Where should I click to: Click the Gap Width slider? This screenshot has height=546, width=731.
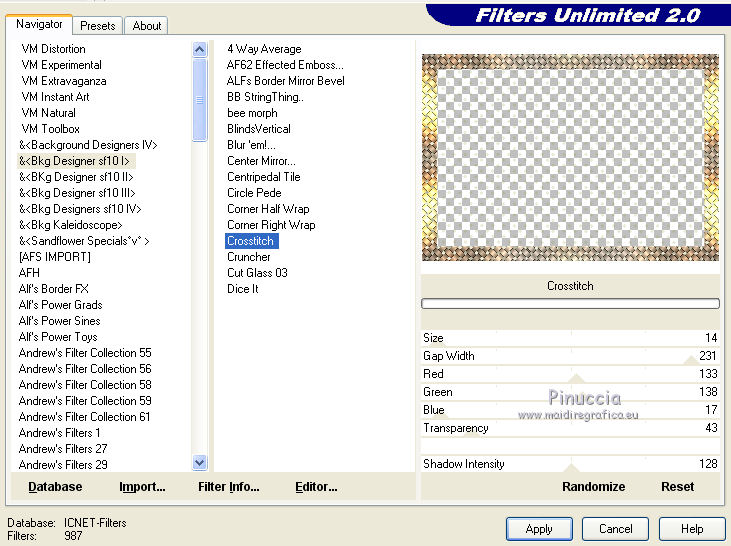pyautogui.click(x=570, y=356)
